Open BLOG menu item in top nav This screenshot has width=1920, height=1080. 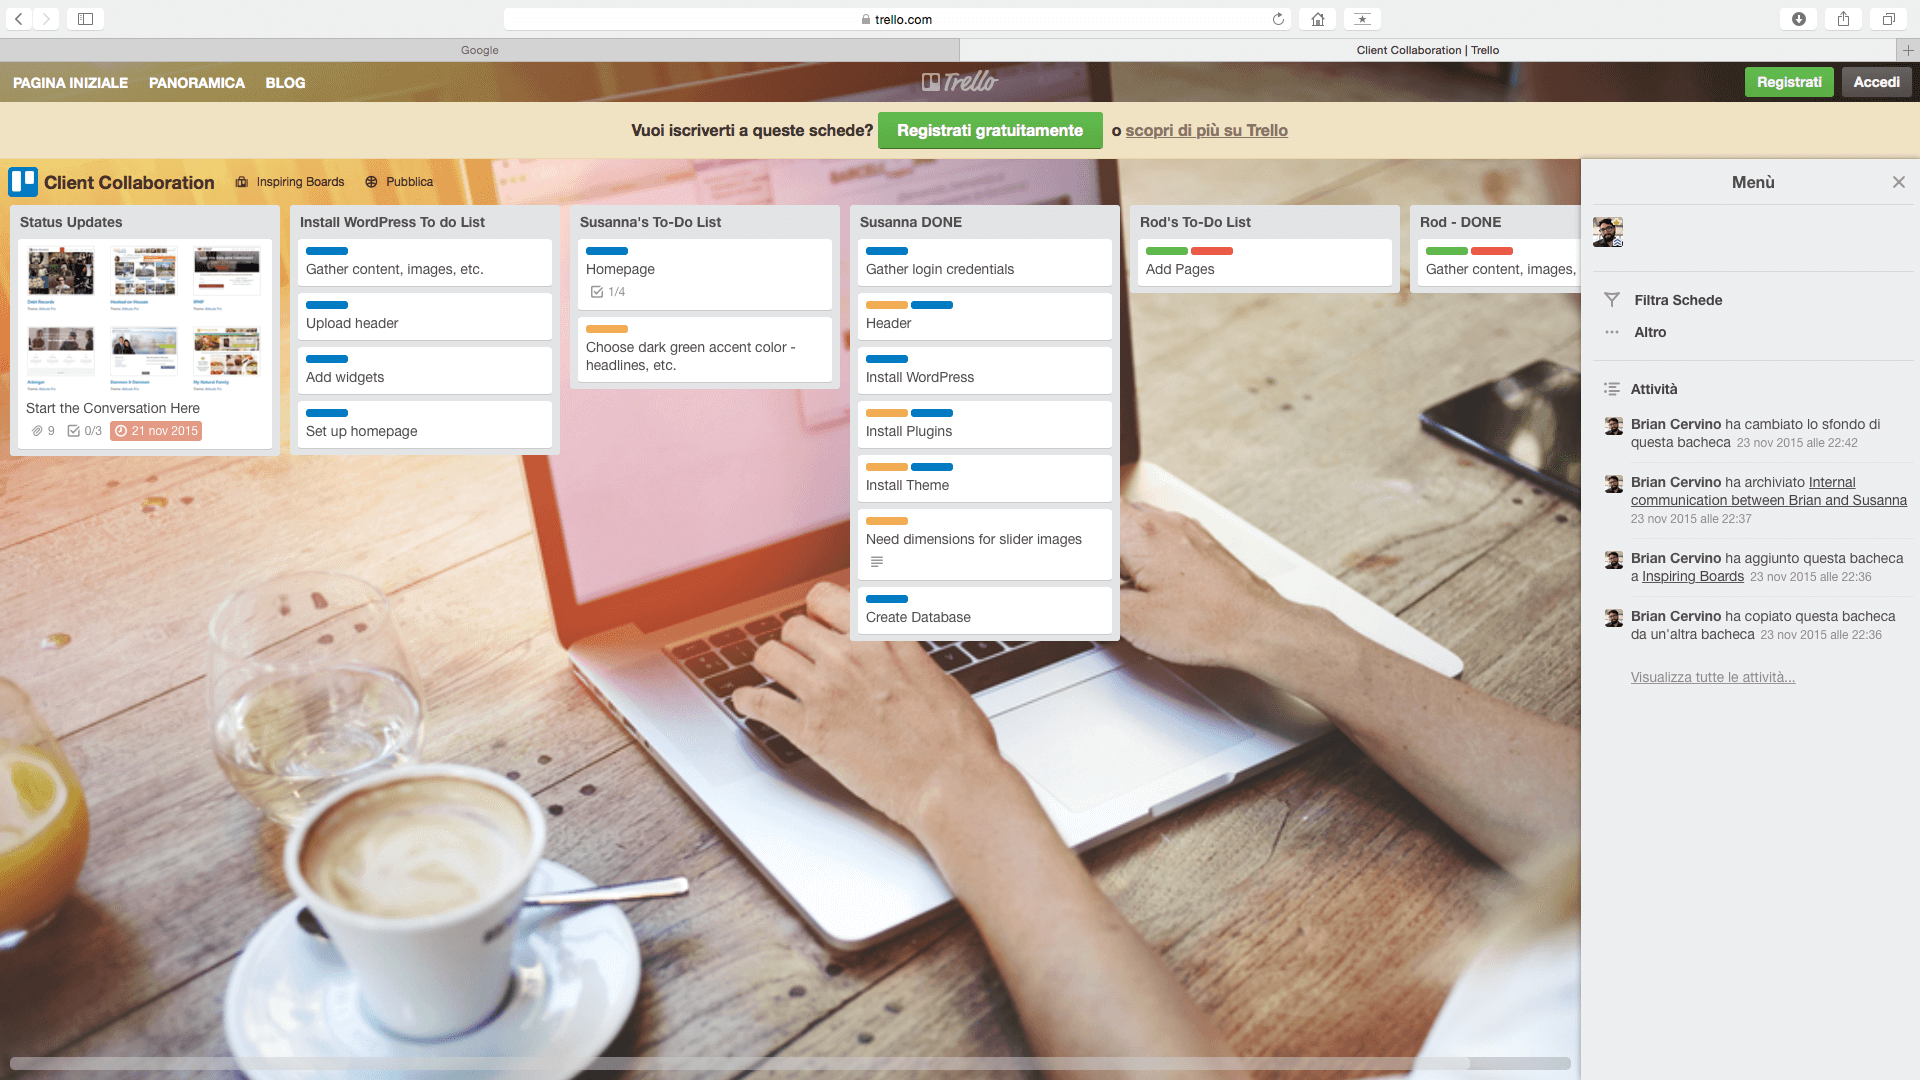click(286, 82)
